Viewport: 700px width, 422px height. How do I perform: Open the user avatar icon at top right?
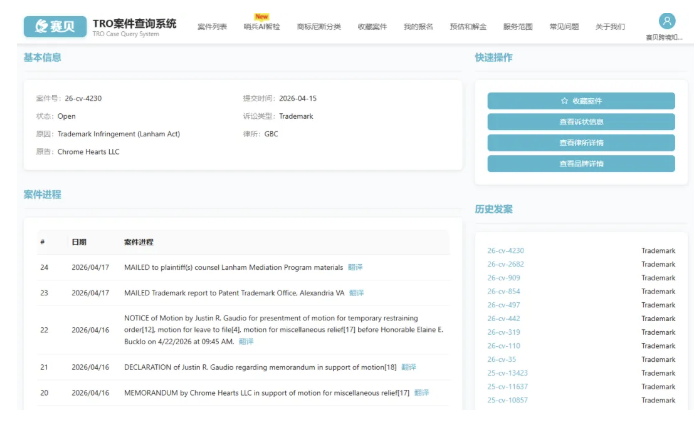666,21
